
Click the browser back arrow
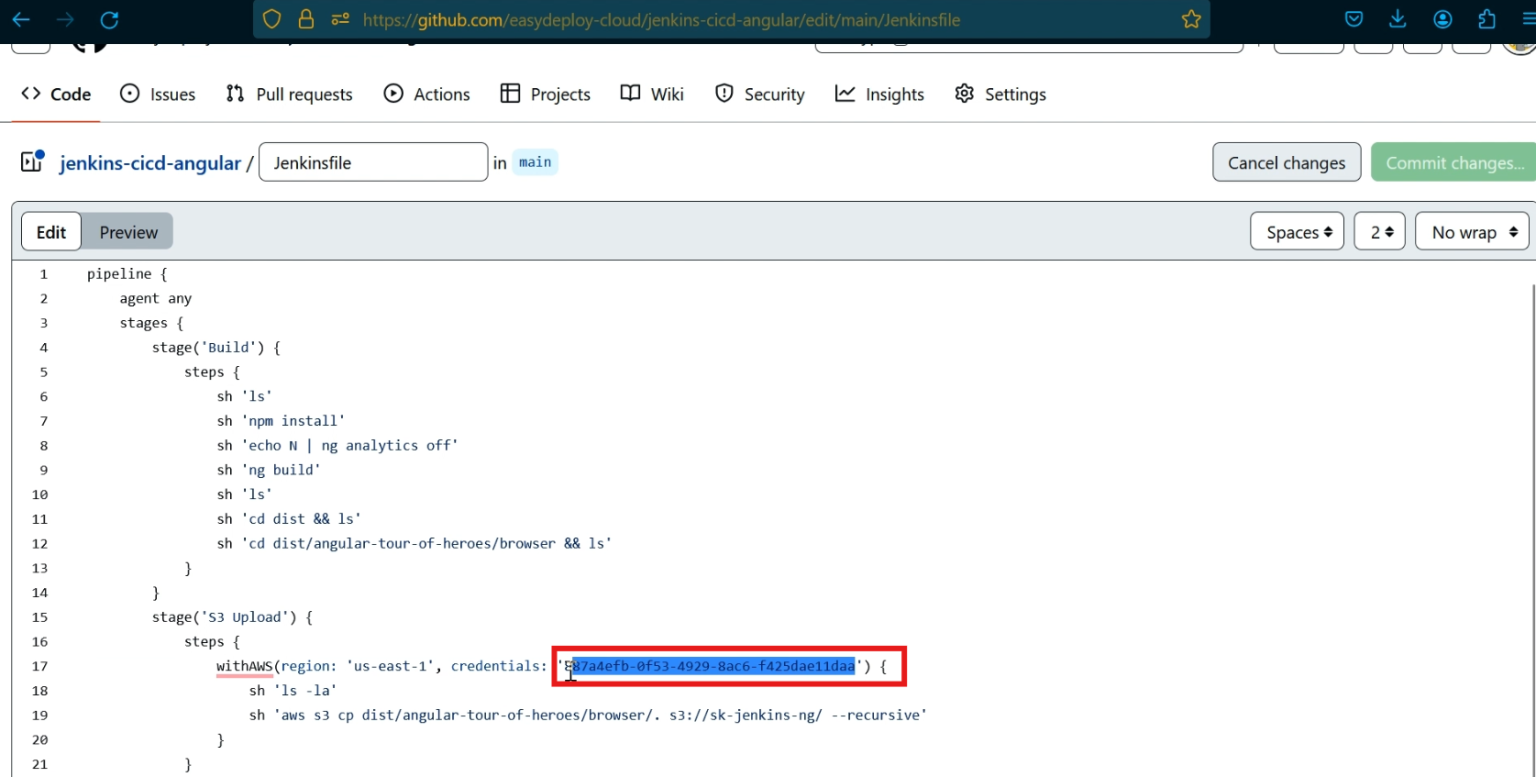[x=23, y=18]
